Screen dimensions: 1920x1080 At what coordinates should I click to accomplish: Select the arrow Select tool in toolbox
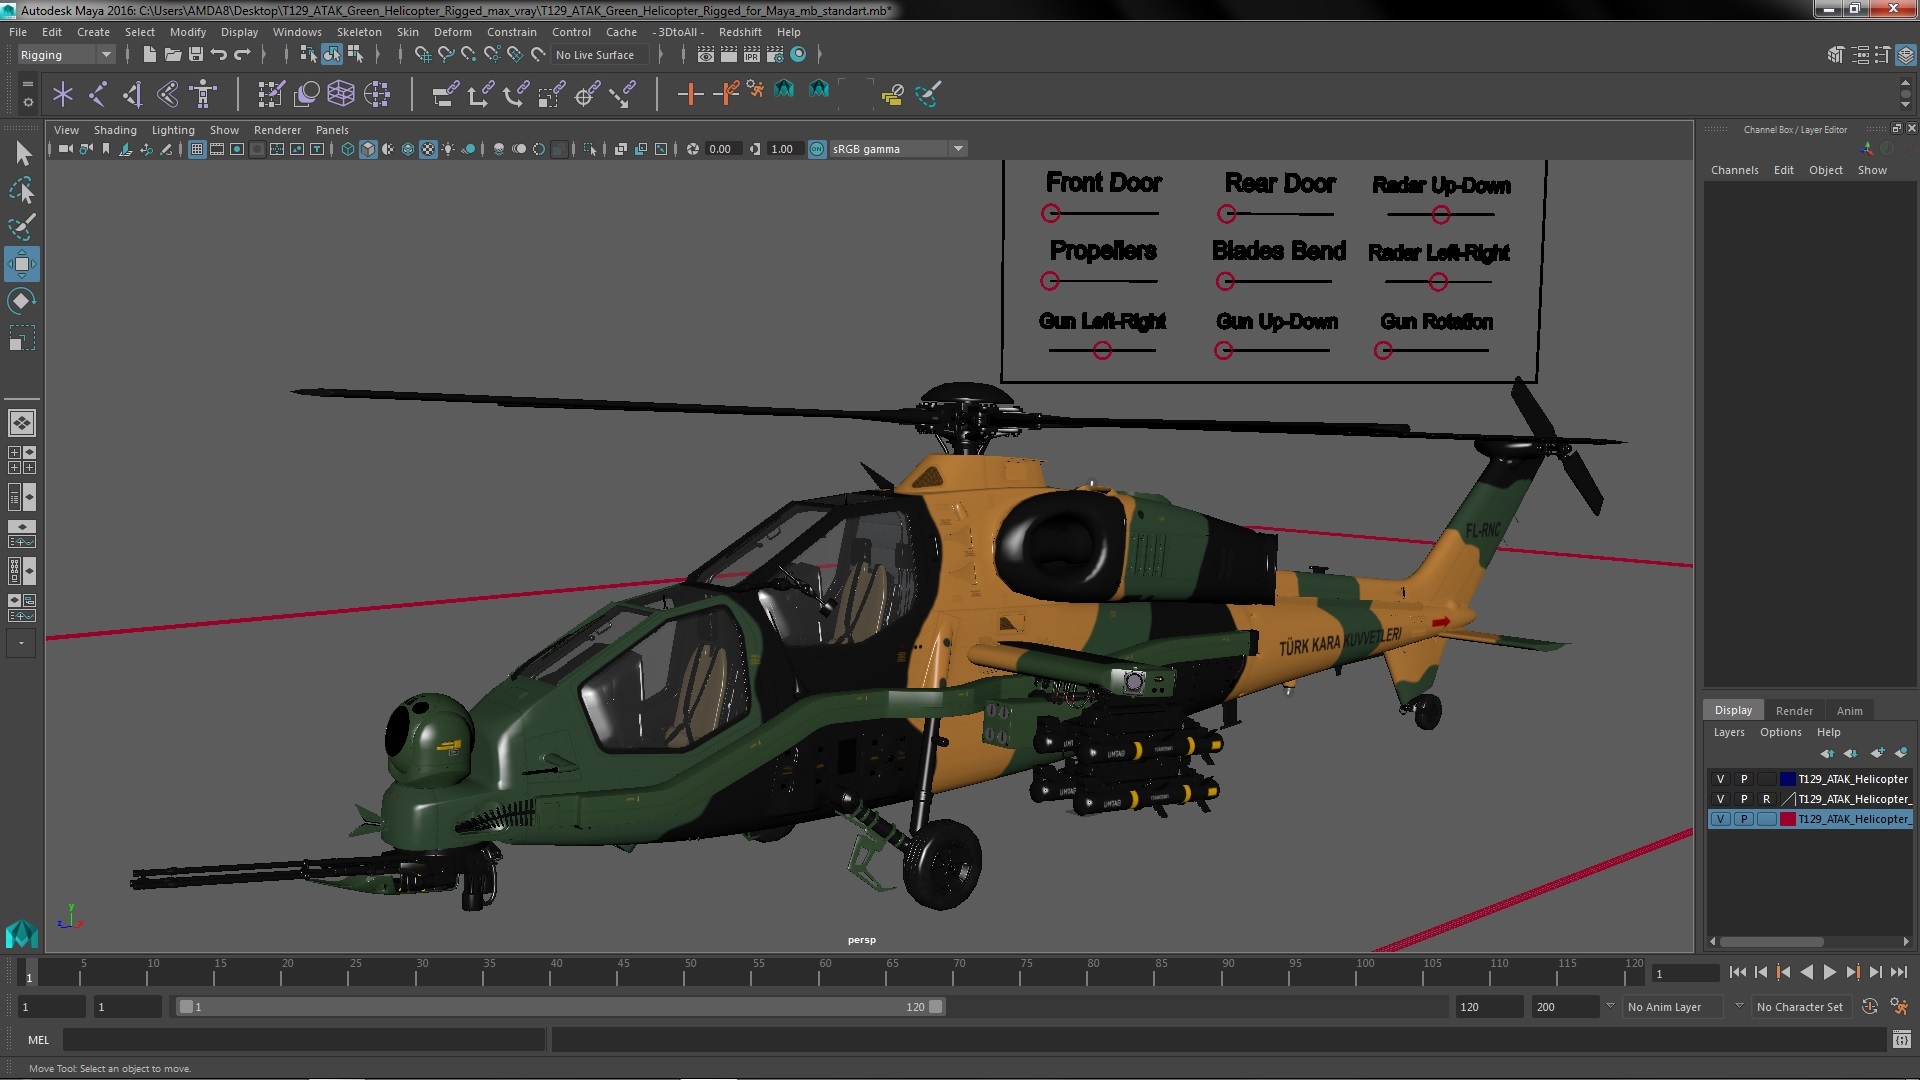click(22, 153)
